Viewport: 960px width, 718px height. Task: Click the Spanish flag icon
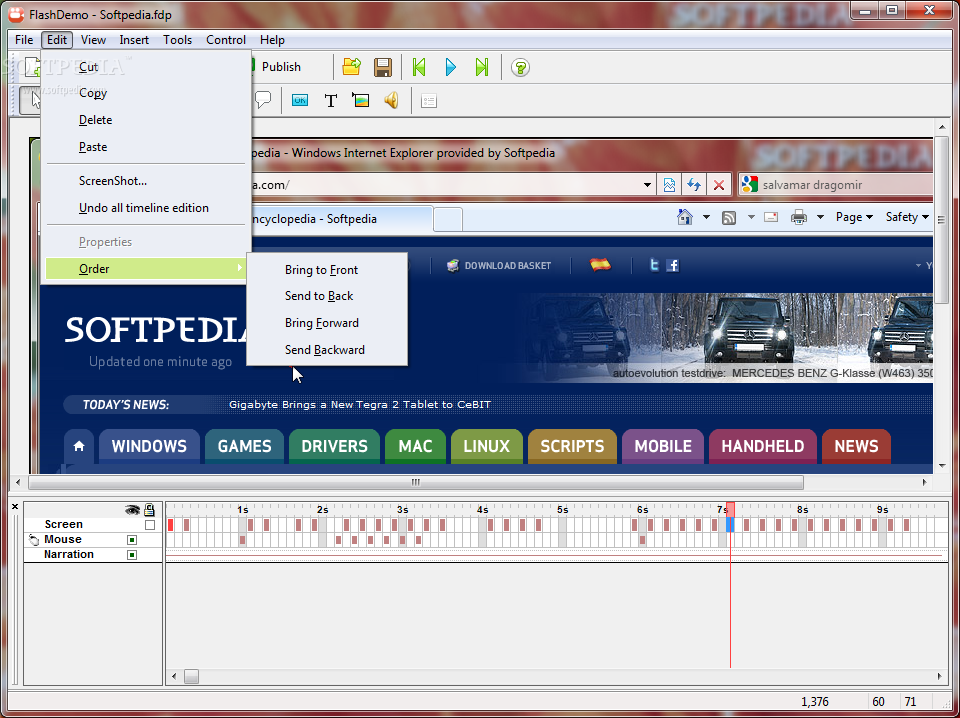pyautogui.click(x=600, y=264)
